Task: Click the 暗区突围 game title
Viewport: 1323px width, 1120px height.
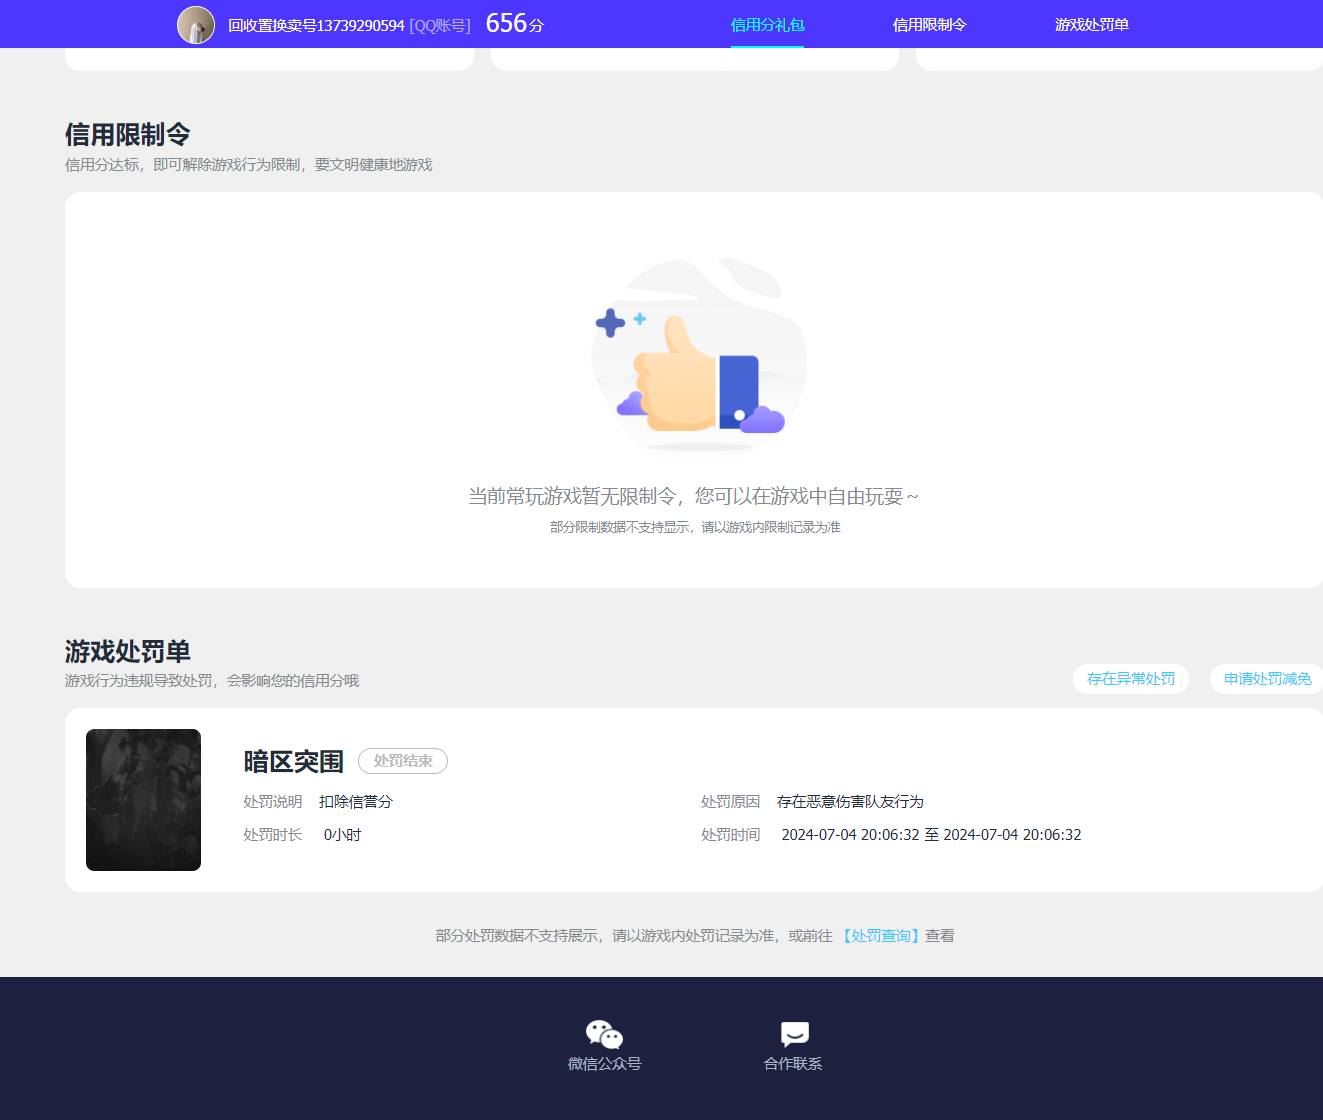Action: click(292, 761)
